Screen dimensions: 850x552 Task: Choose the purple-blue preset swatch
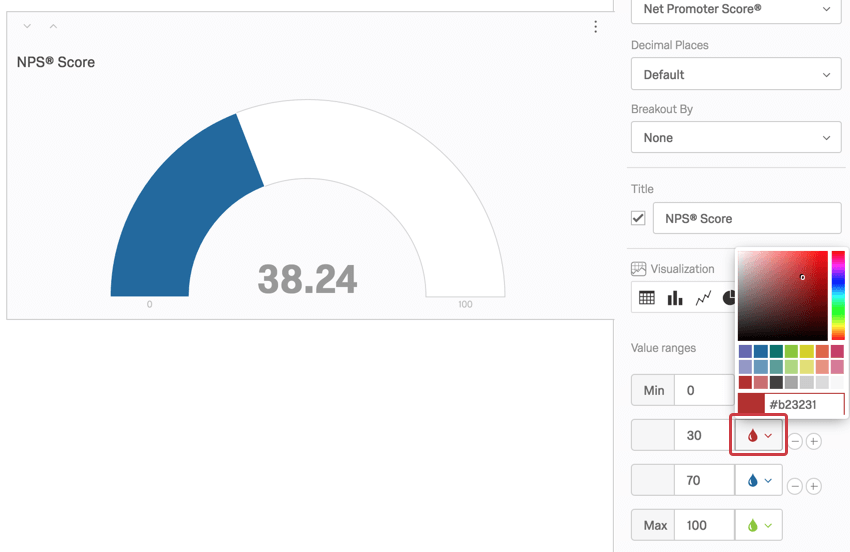click(745, 351)
